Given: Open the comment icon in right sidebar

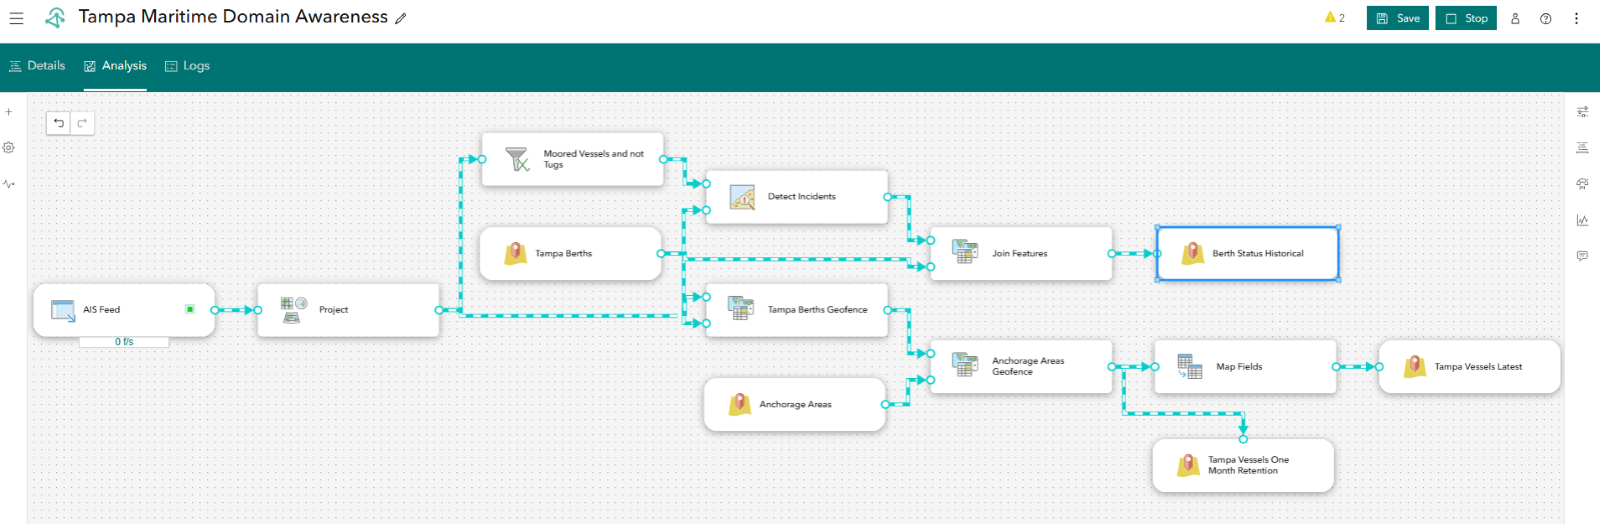Looking at the screenshot, I should pyautogui.click(x=1582, y=256).
